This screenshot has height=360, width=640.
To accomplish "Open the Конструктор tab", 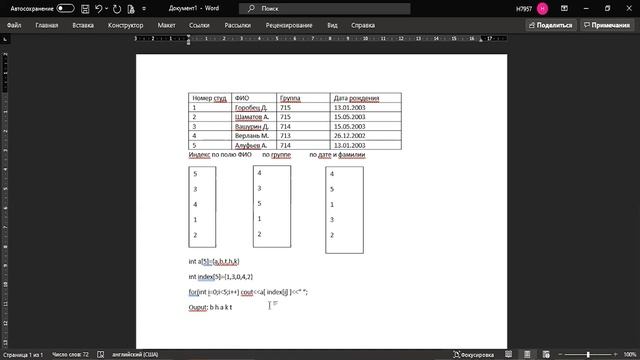I will click(125, 25).
